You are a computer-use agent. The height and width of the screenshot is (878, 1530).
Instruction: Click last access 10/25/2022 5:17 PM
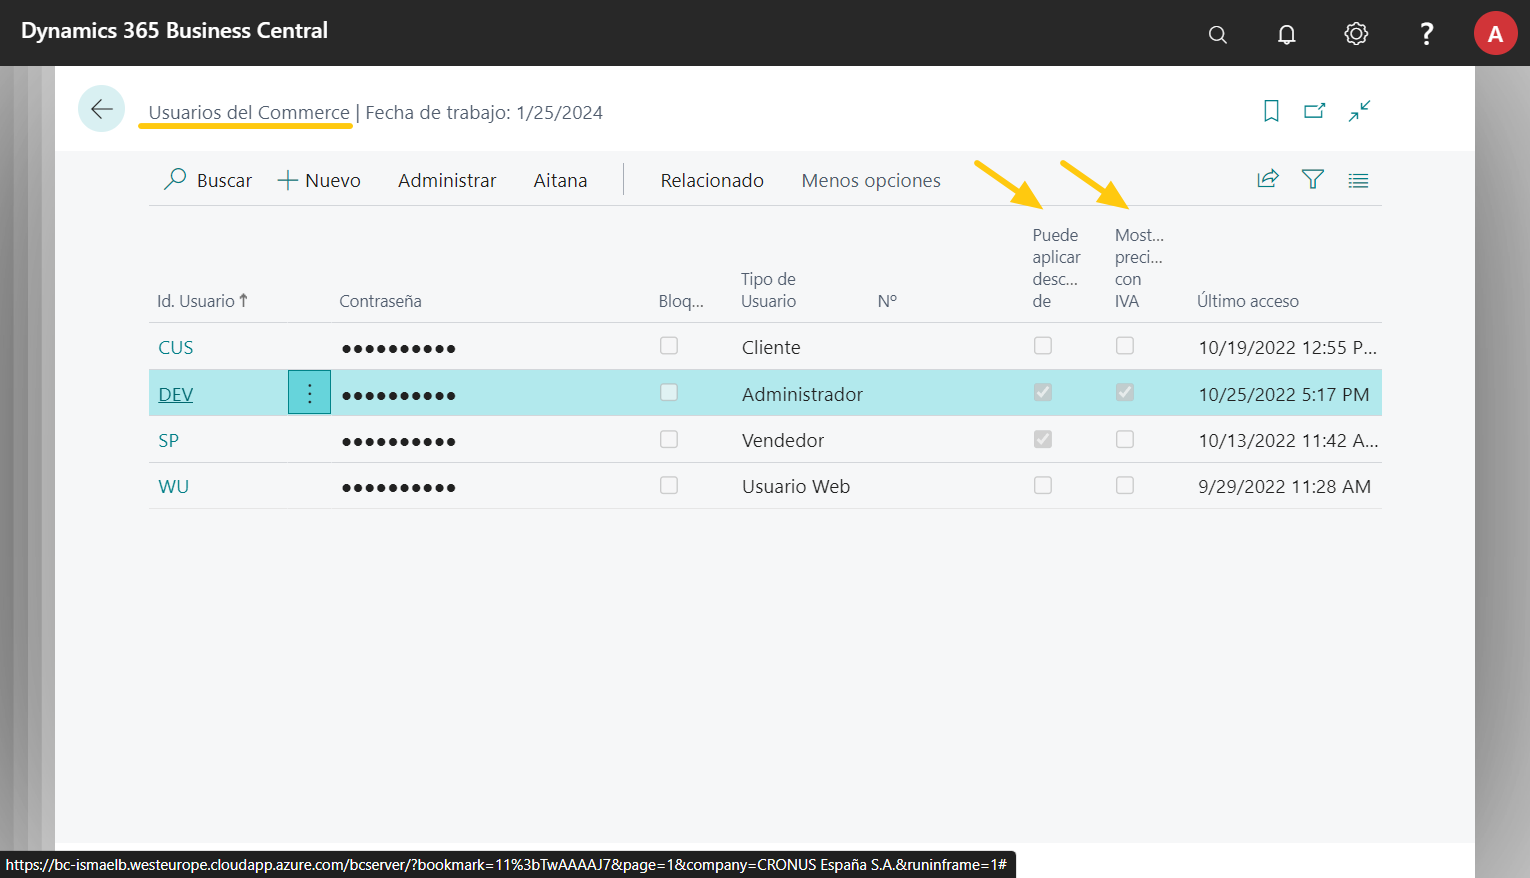1284,394
